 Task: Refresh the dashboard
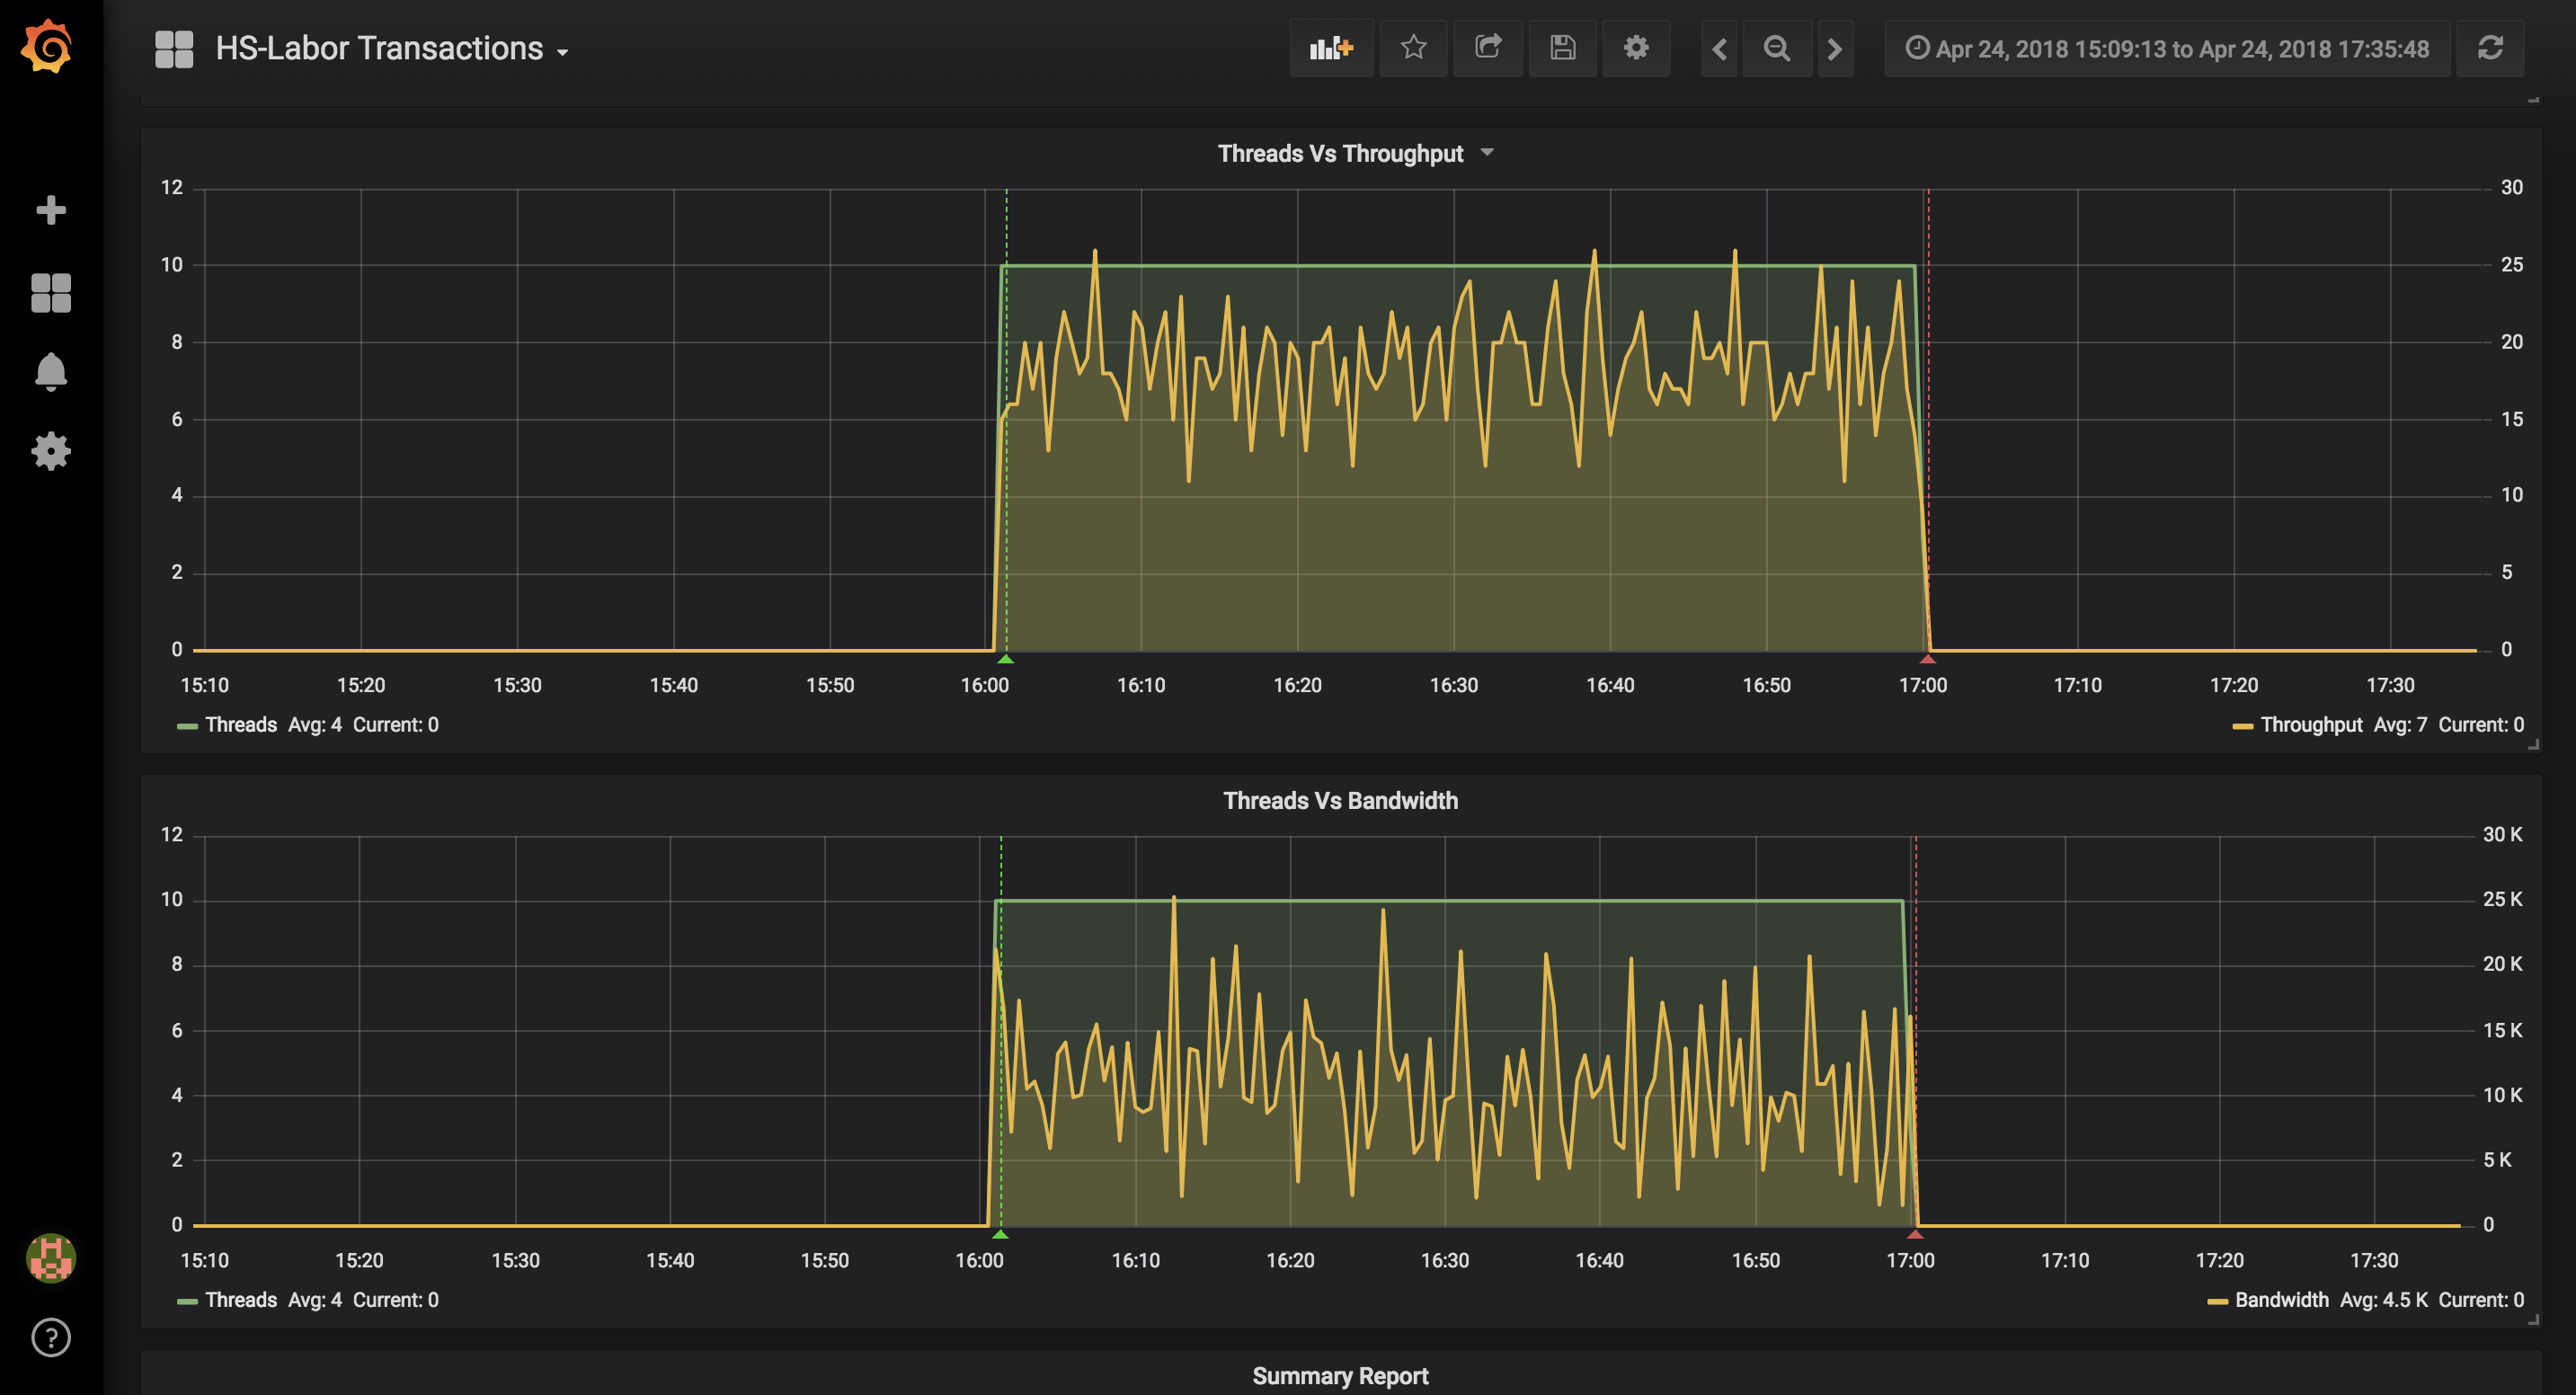click(x=2490, y=48)
